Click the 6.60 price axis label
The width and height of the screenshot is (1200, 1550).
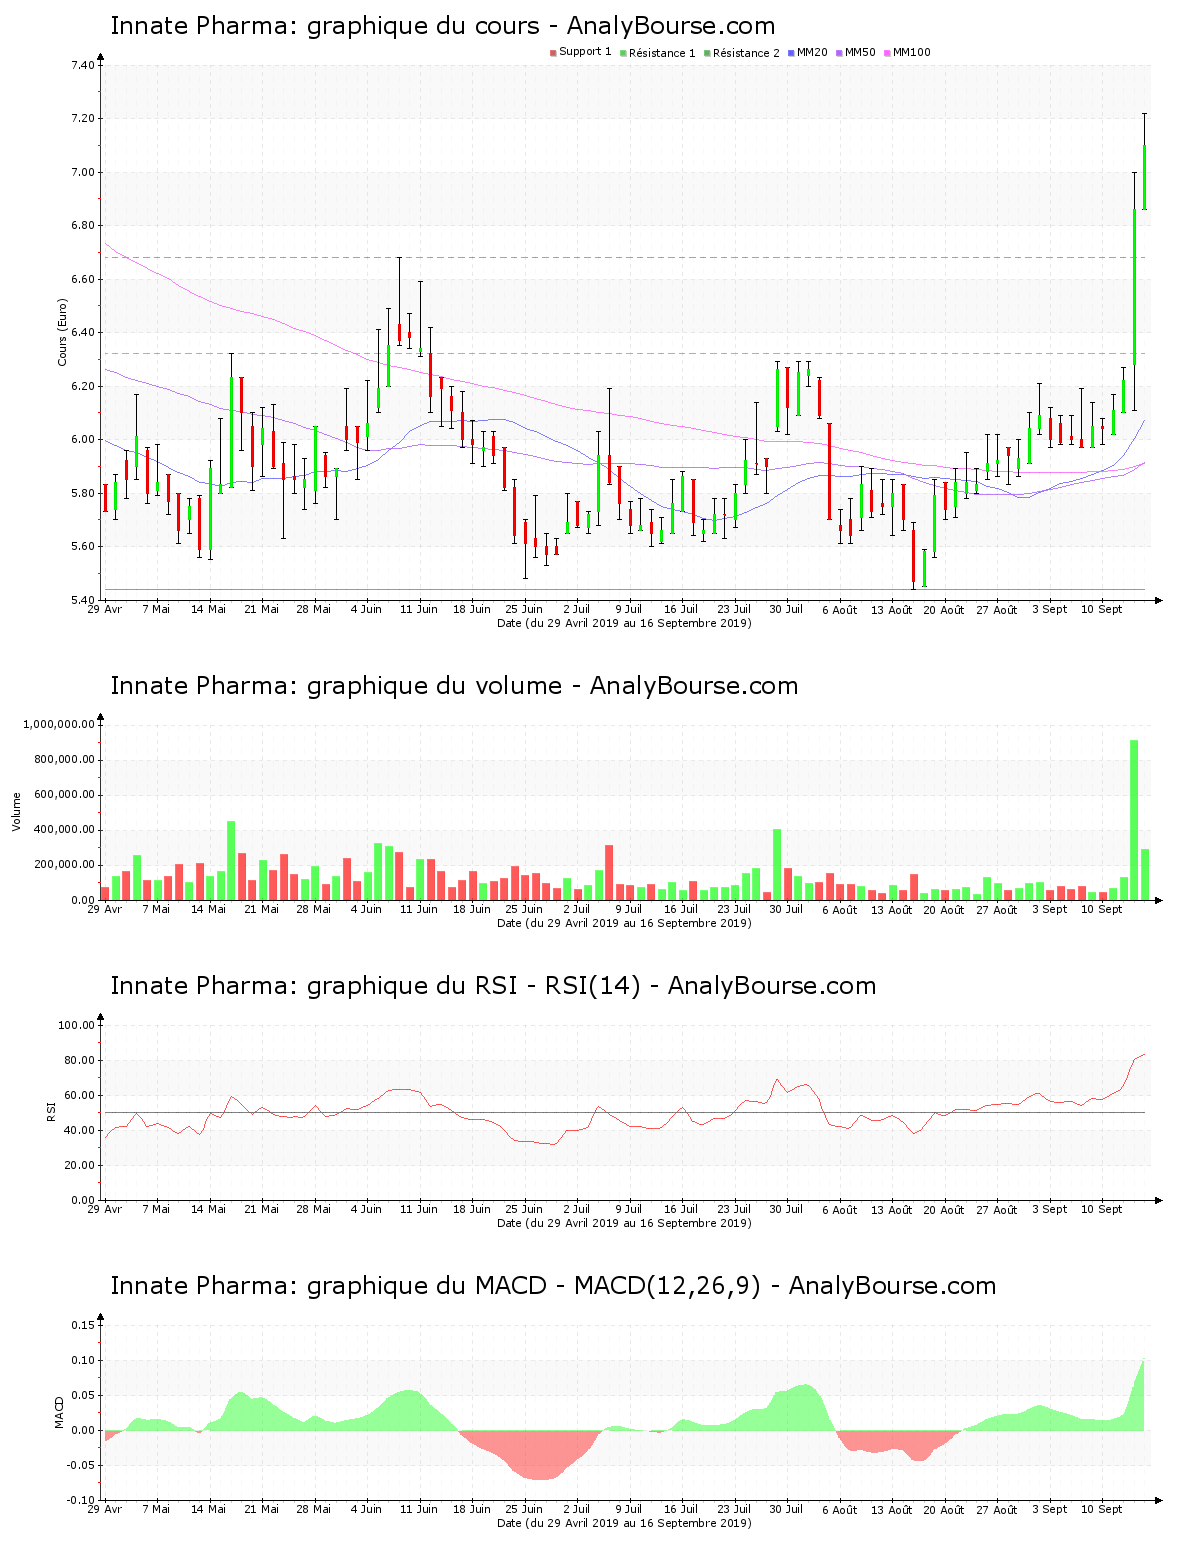coord(83,280)
